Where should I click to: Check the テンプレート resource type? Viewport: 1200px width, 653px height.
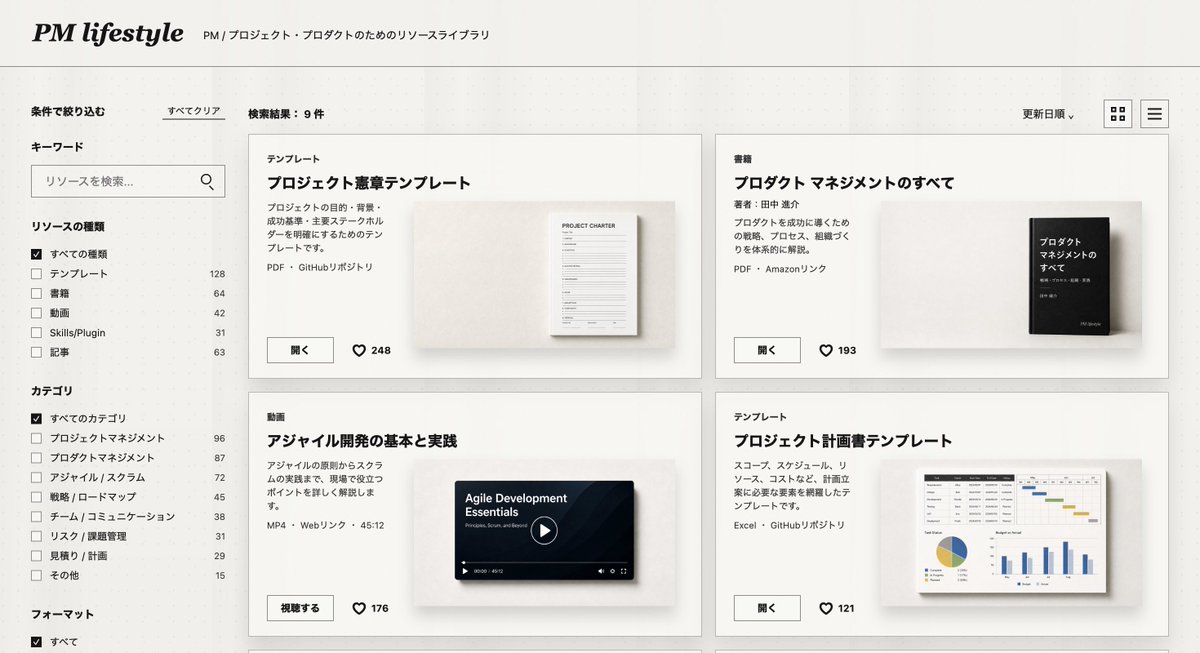(37, 274)
